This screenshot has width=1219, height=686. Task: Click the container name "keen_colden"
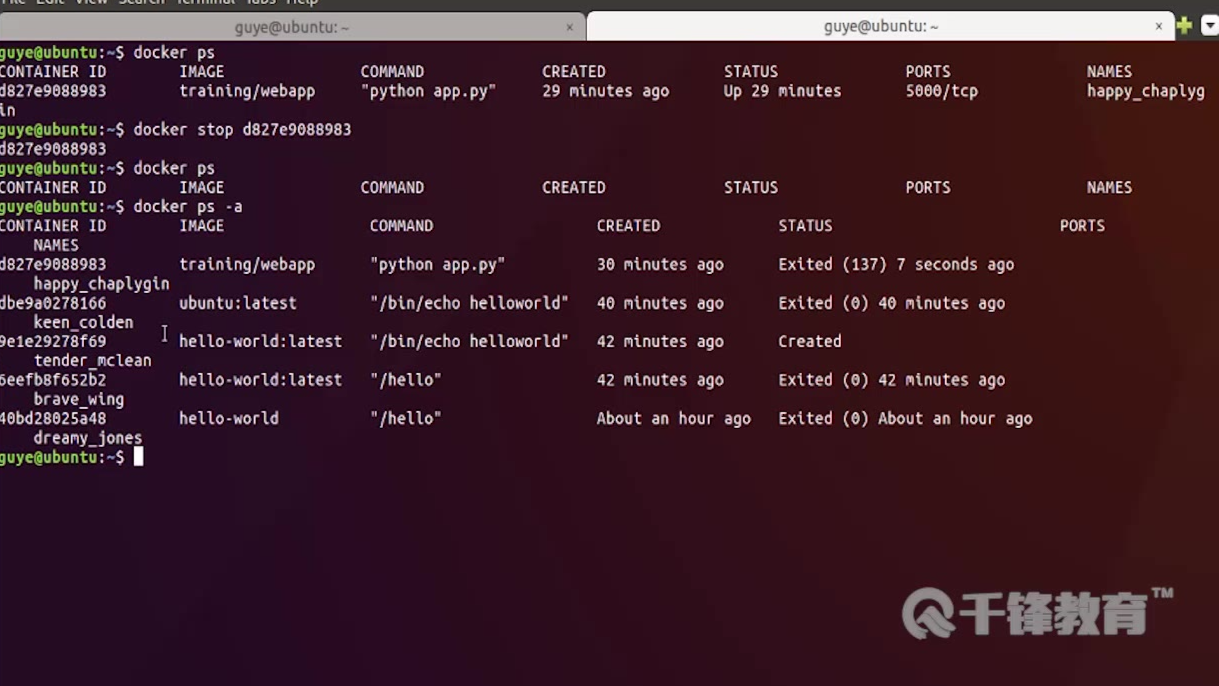83,322
